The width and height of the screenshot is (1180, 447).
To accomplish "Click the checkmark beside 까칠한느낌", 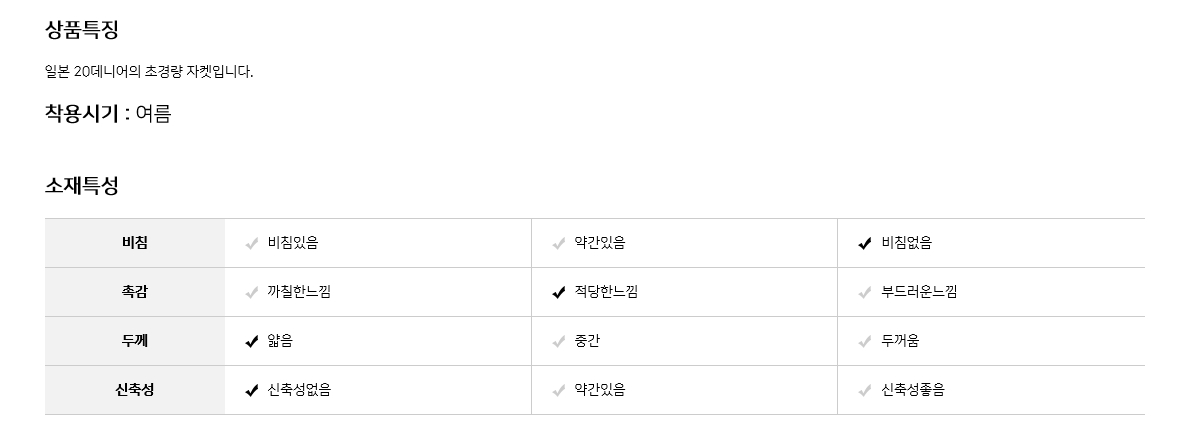I will [x=252, y=292].
